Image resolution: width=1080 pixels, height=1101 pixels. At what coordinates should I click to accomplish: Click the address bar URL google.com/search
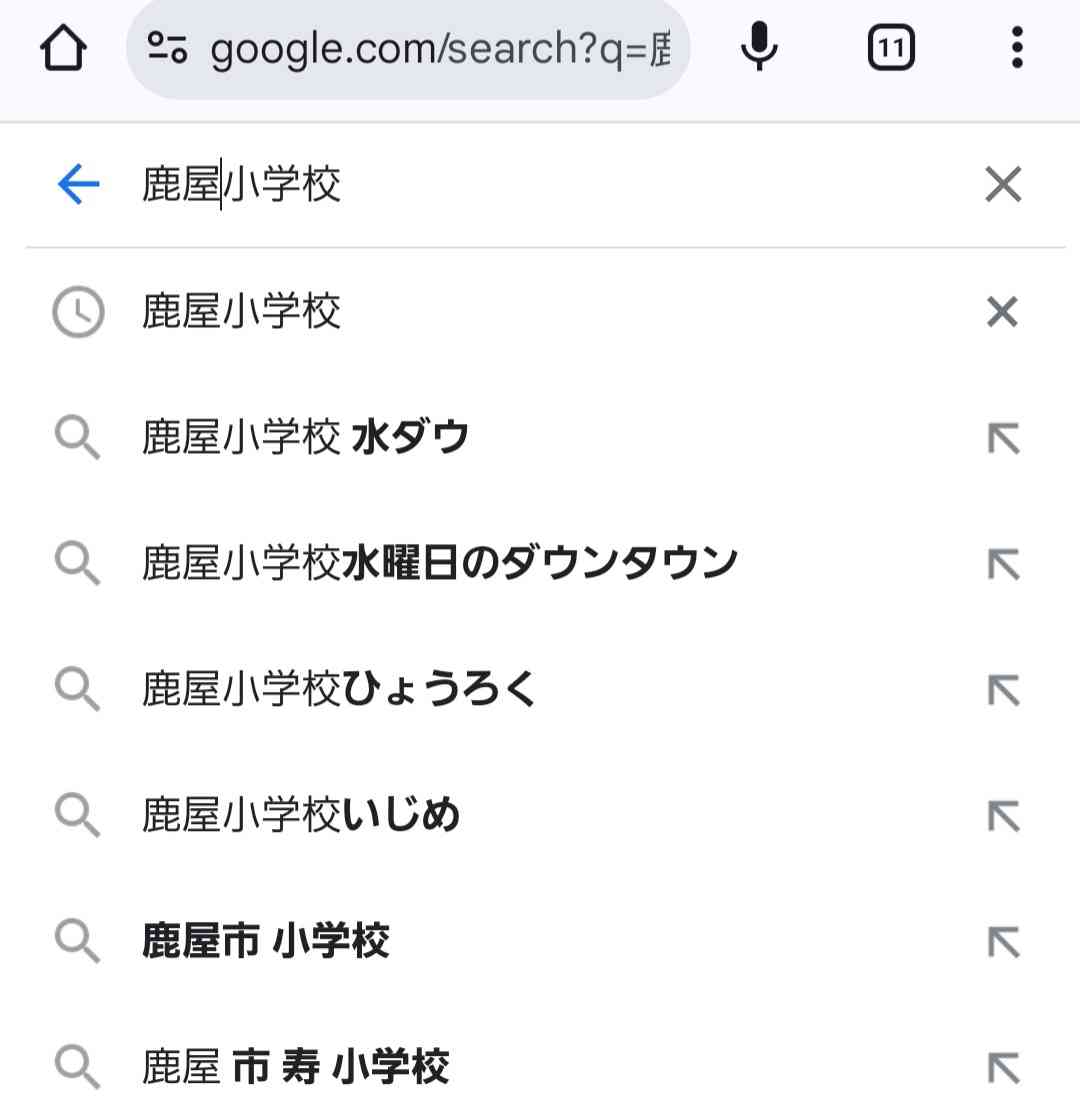(440, 49)
